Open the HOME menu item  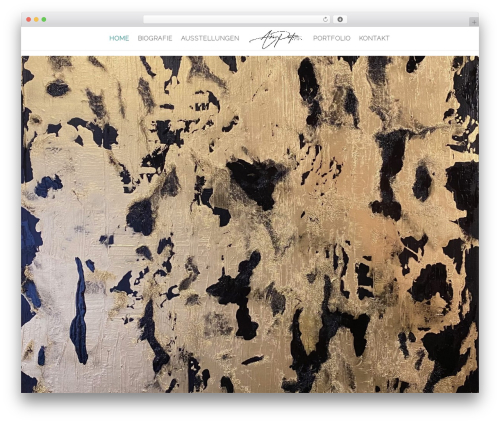point(119,38)
